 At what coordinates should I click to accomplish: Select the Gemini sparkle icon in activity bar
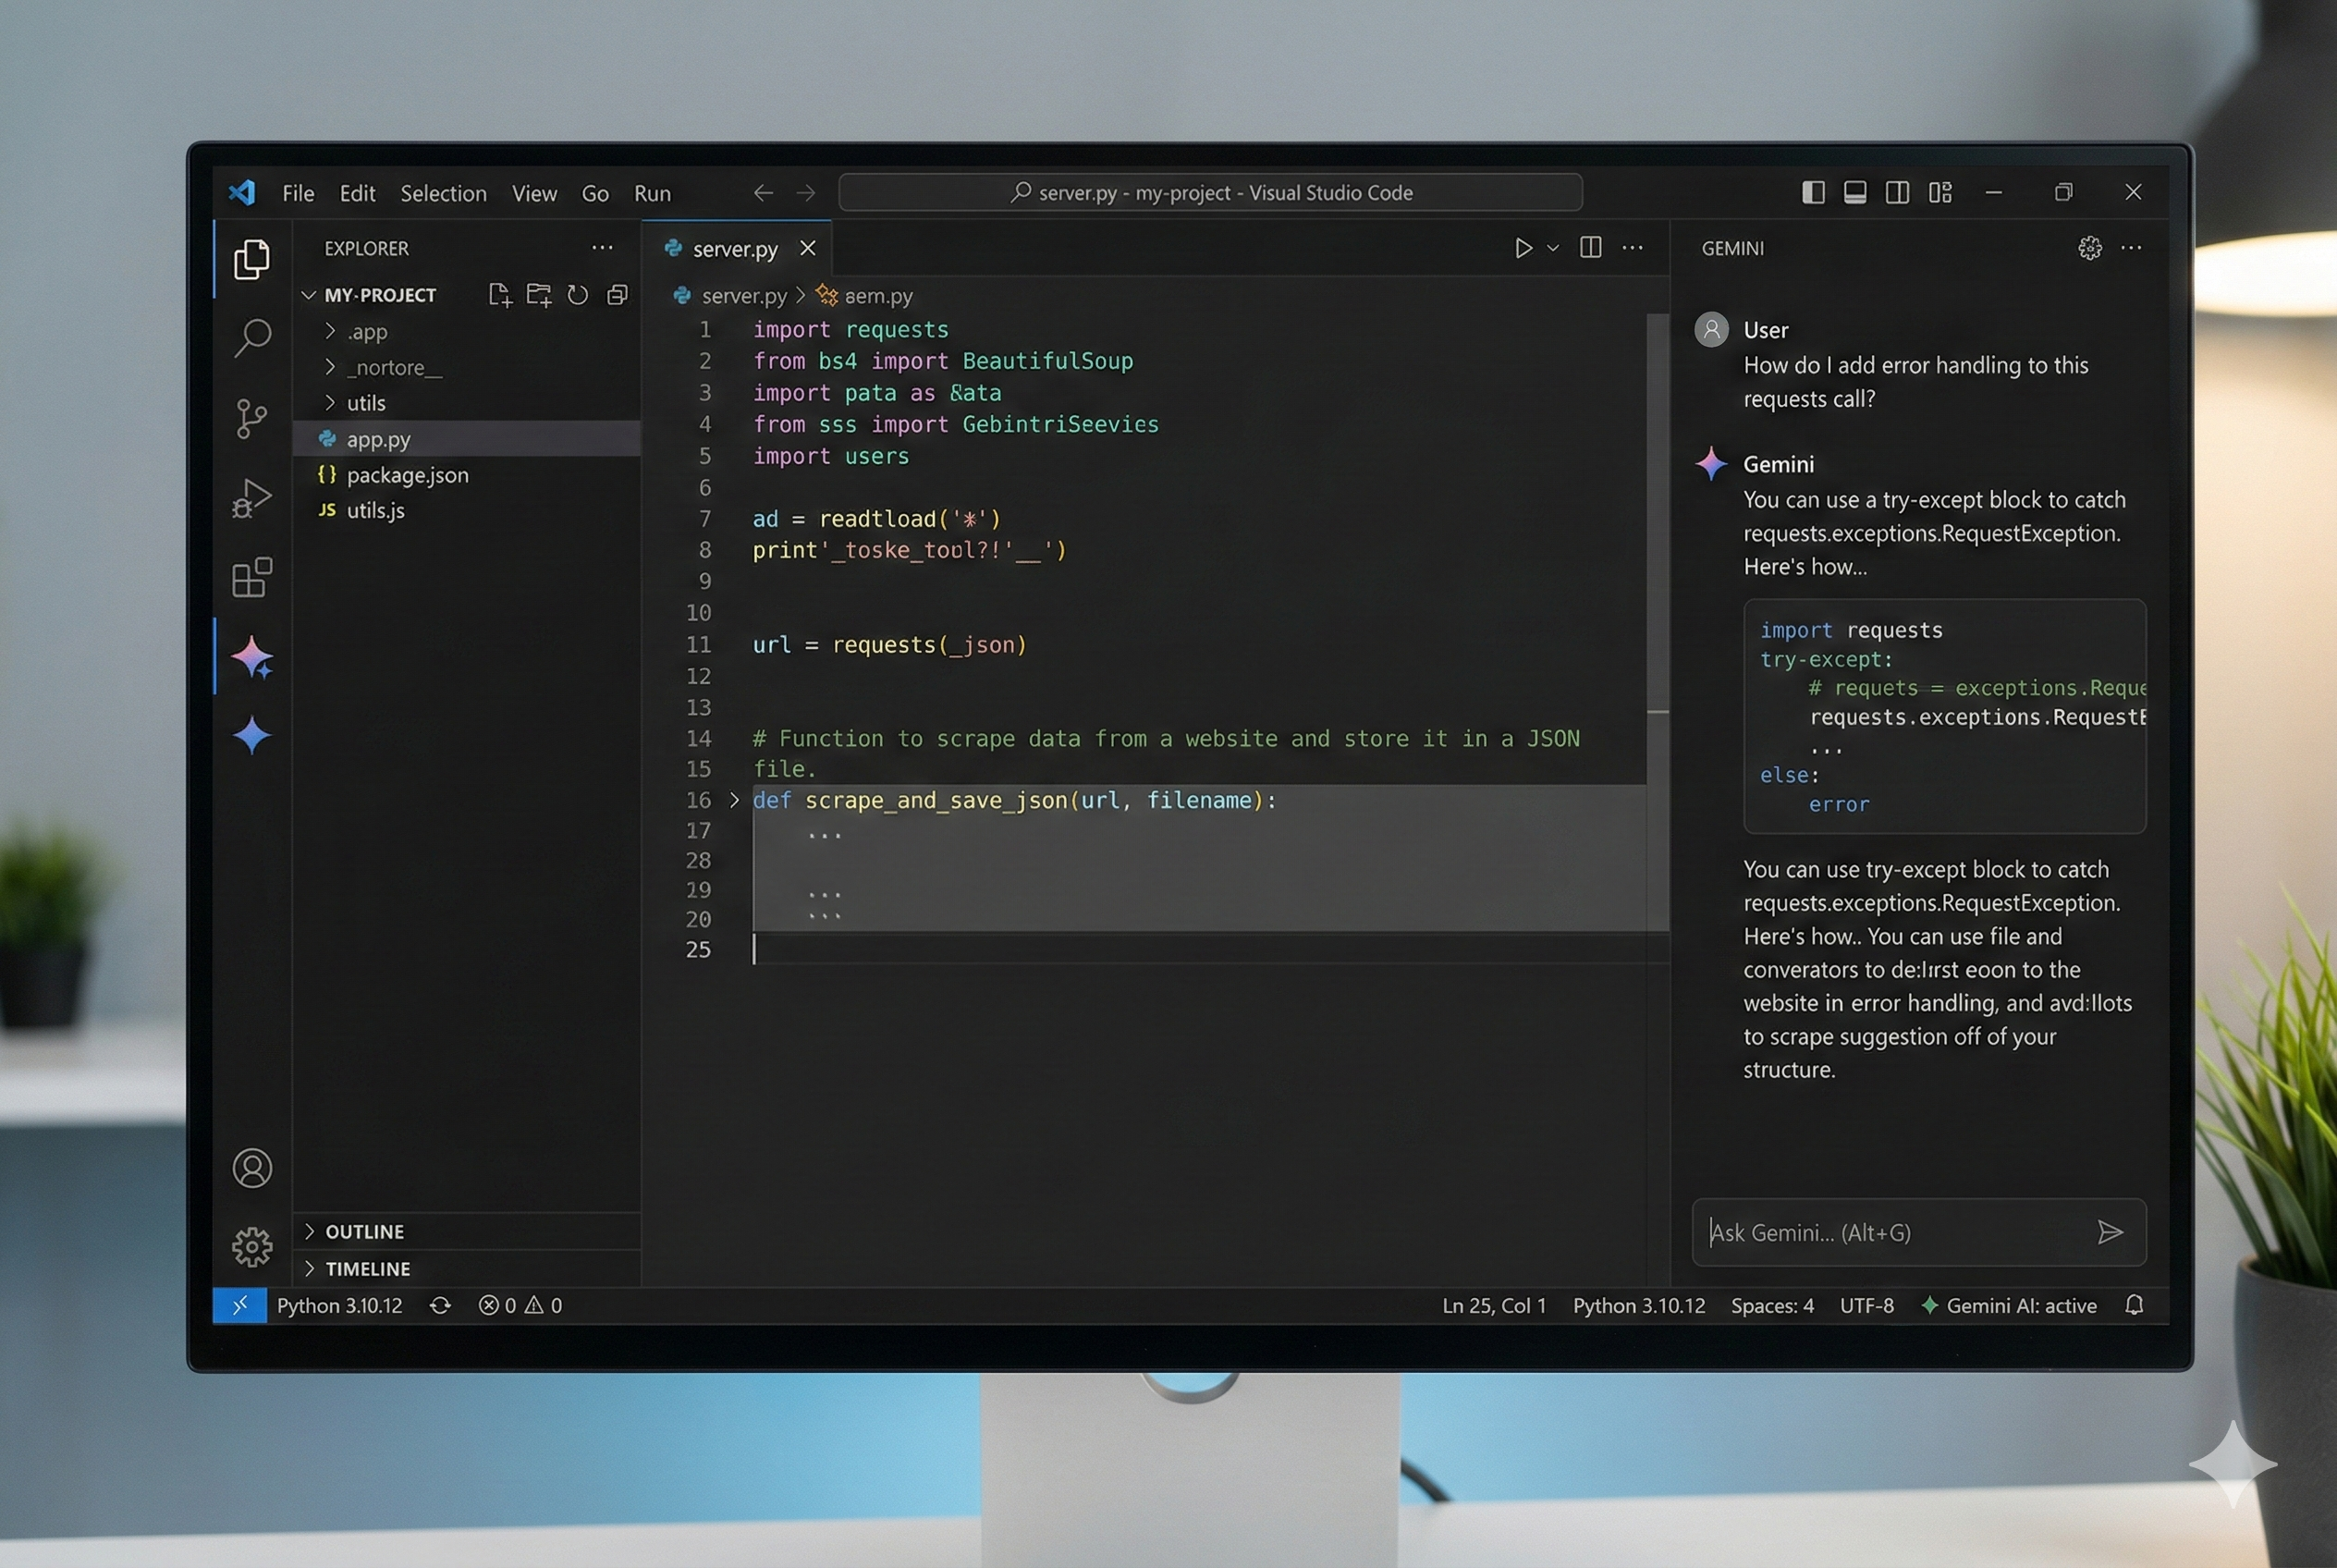click(x=252, y=657)
